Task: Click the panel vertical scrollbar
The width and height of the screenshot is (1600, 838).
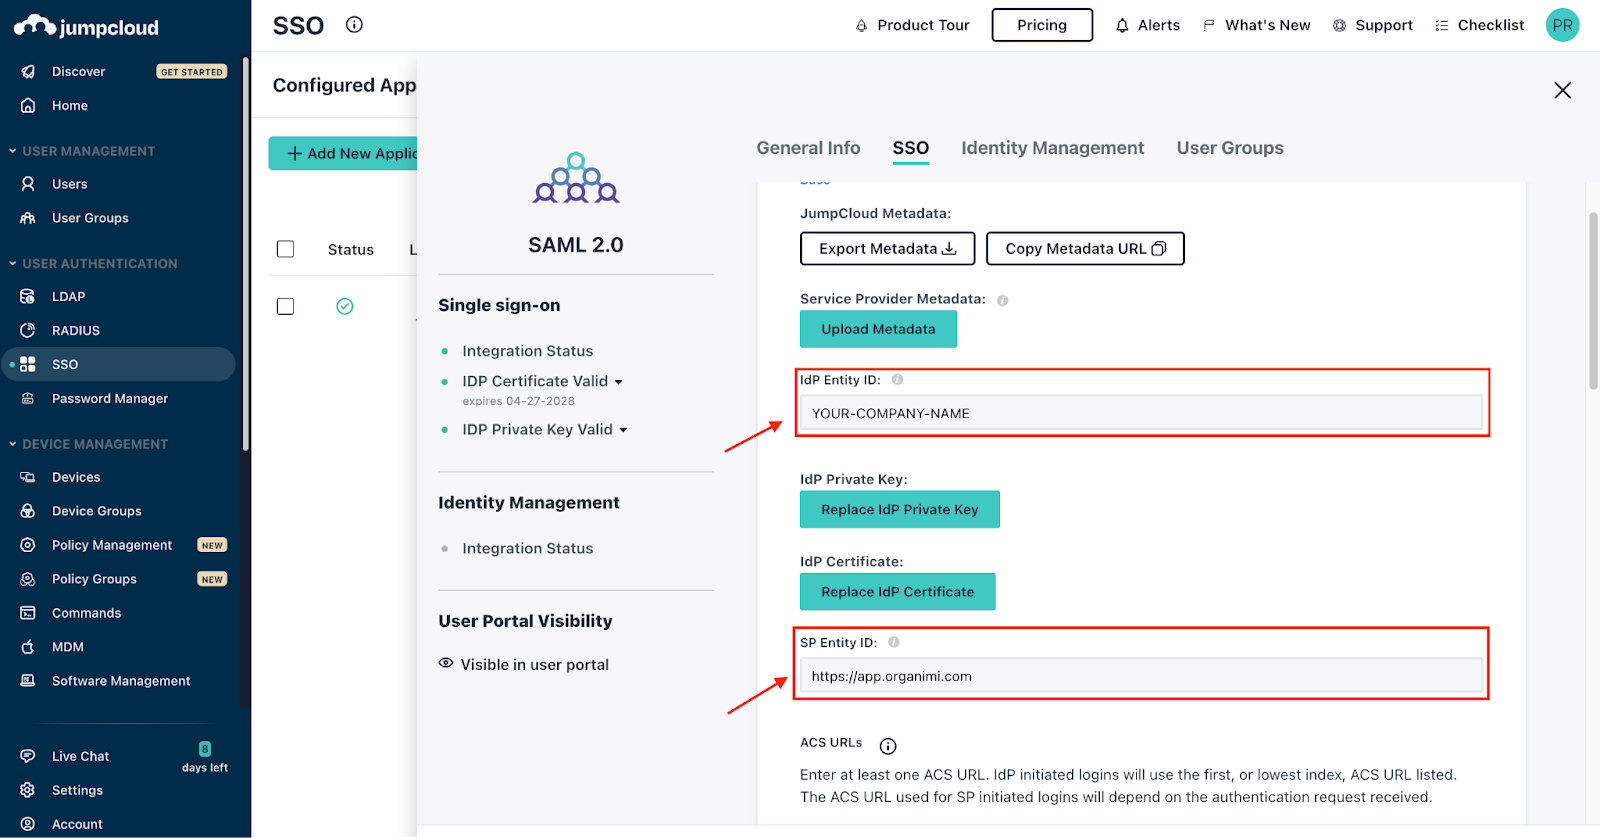Action: tap(1593, 300)
